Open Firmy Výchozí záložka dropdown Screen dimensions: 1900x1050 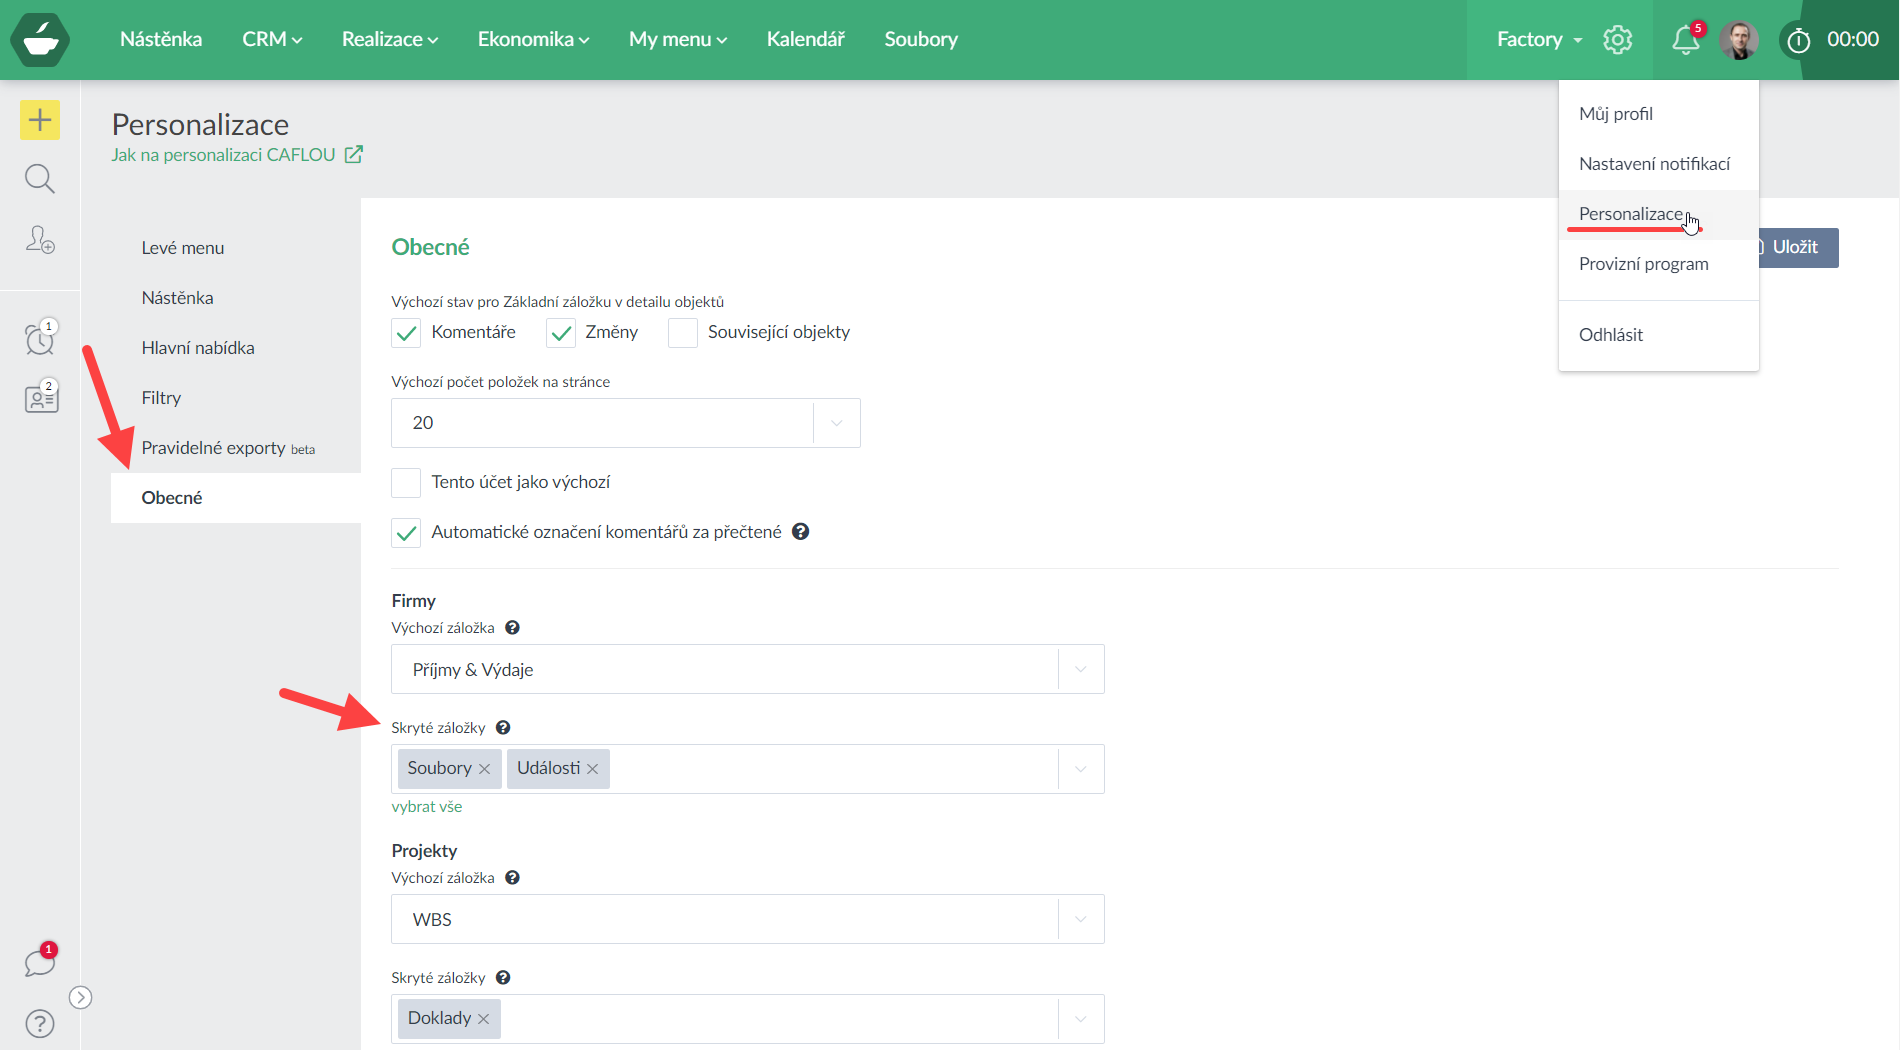(x=1080, y=669)
